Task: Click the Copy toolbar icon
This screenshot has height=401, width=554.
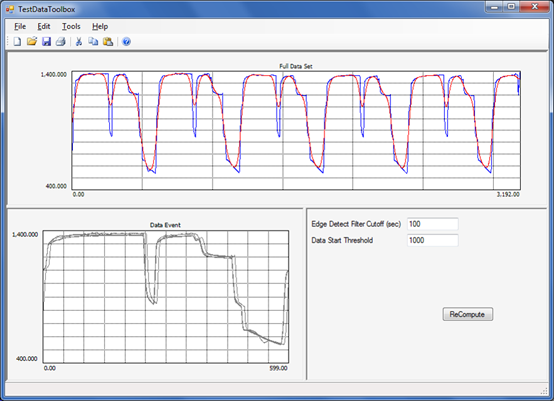Action: coord(93,42)
